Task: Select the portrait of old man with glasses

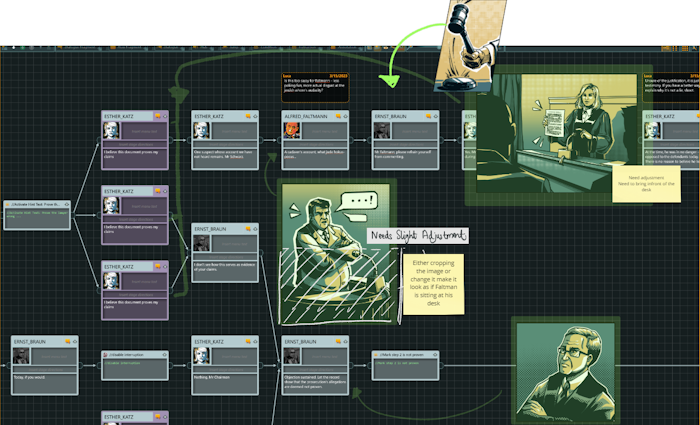Action: tap(566, 370)
